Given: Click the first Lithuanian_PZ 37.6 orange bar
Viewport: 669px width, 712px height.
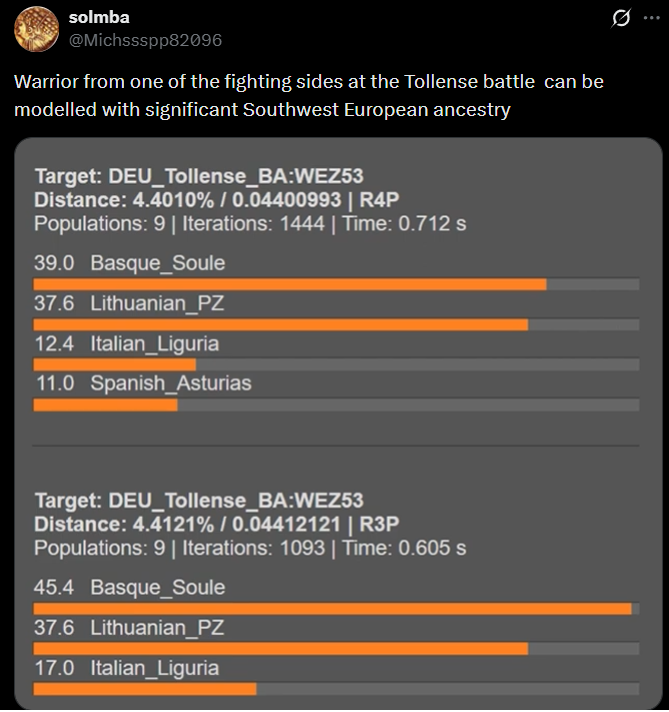Looking at the screenshot, I should pyautogui.click(x=280, y=324).
